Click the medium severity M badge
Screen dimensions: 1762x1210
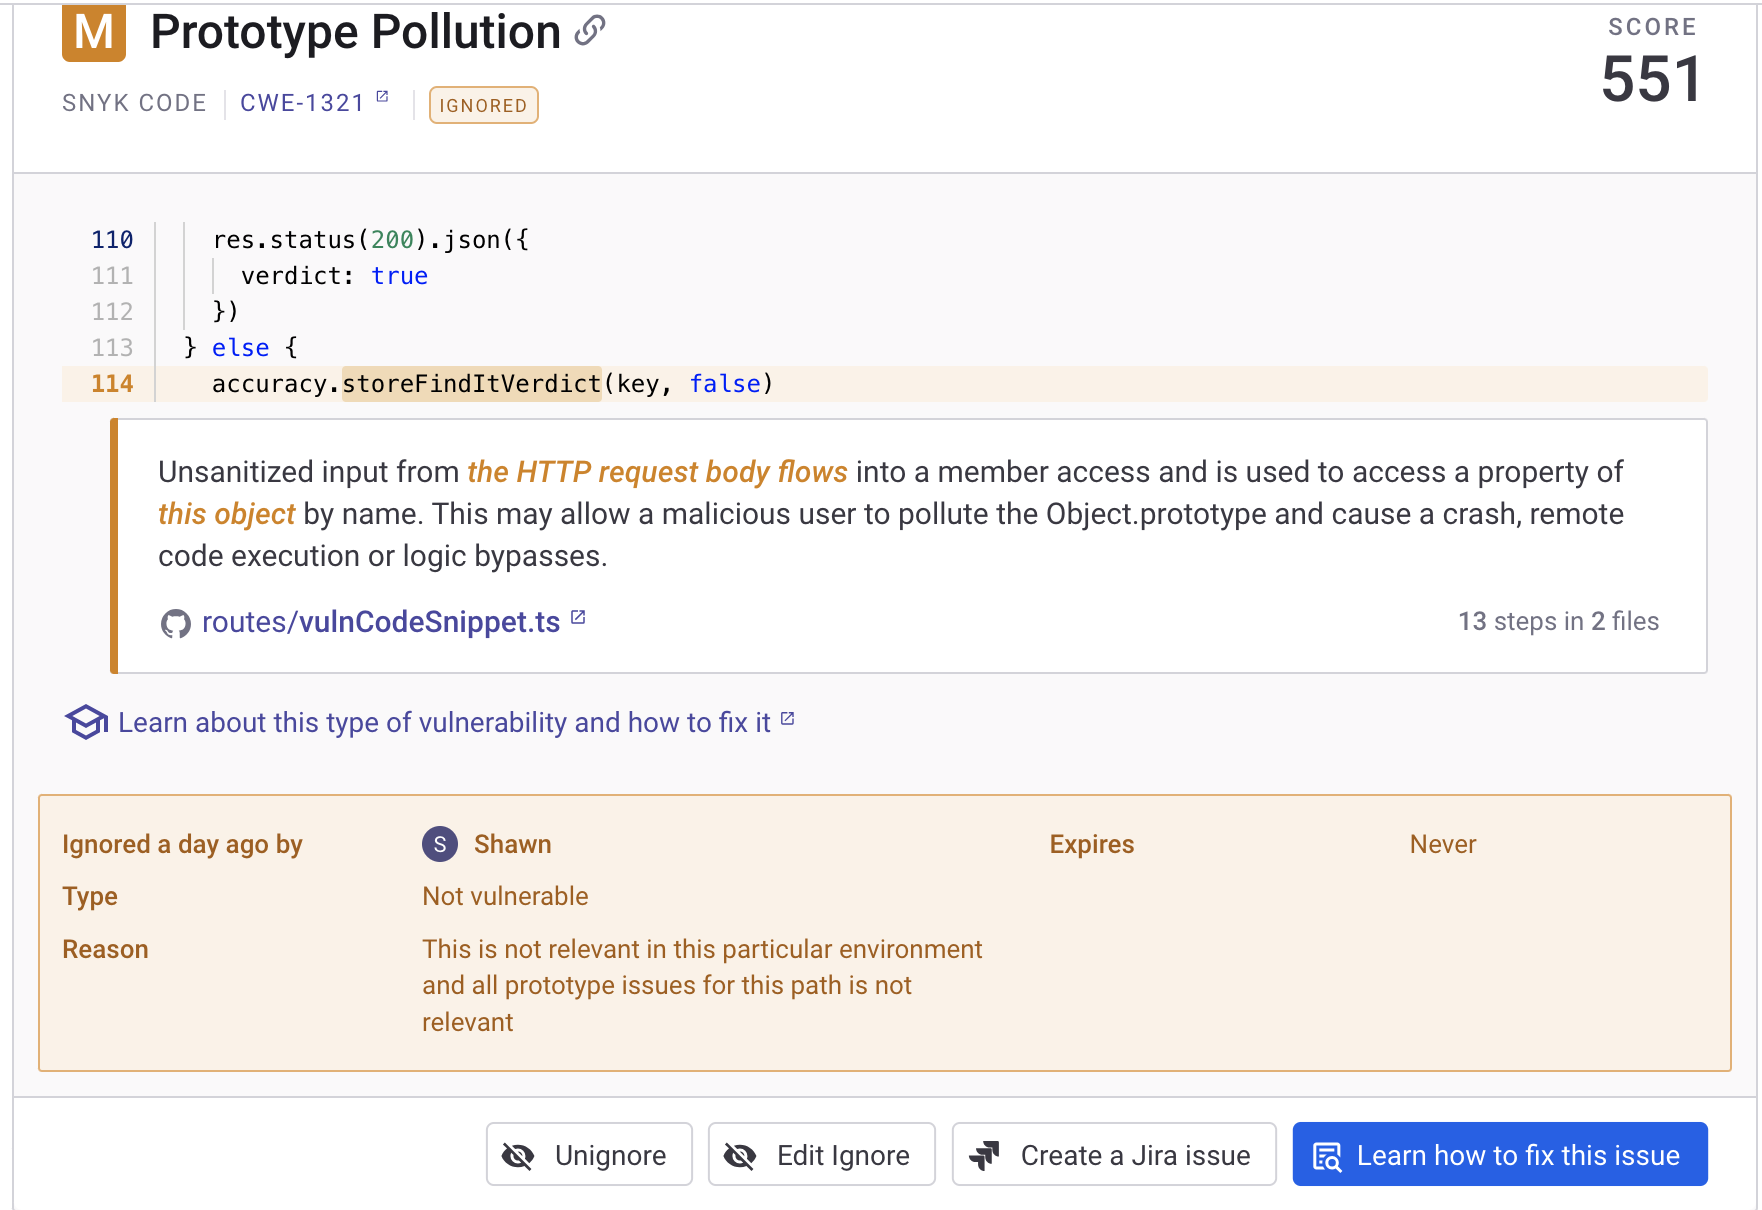[93, 32]
